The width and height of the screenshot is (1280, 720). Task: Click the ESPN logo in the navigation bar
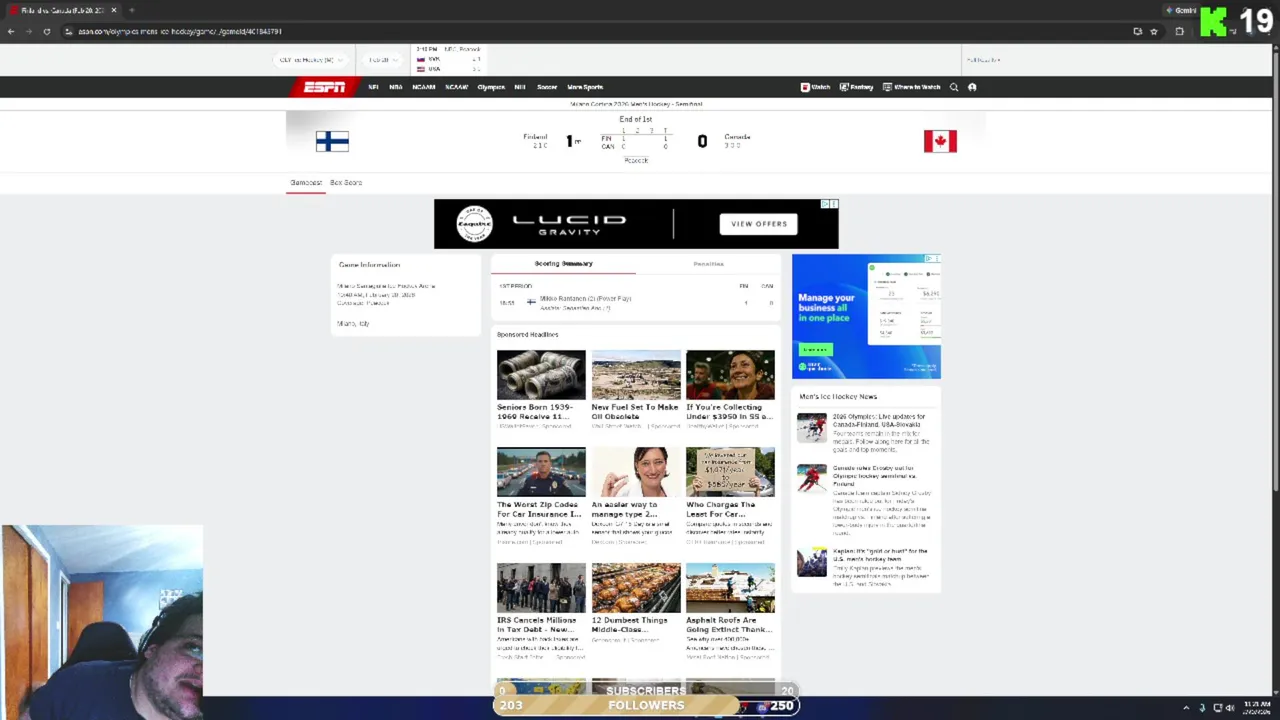tap(324, 87)
